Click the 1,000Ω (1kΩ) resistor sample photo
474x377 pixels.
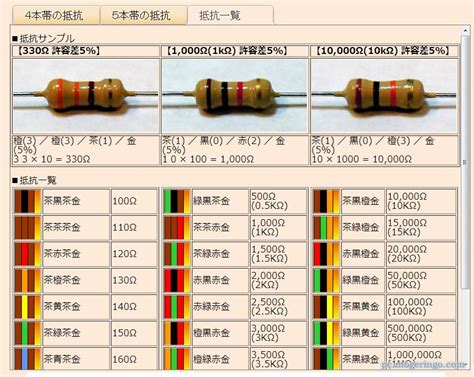click(234, 96)
